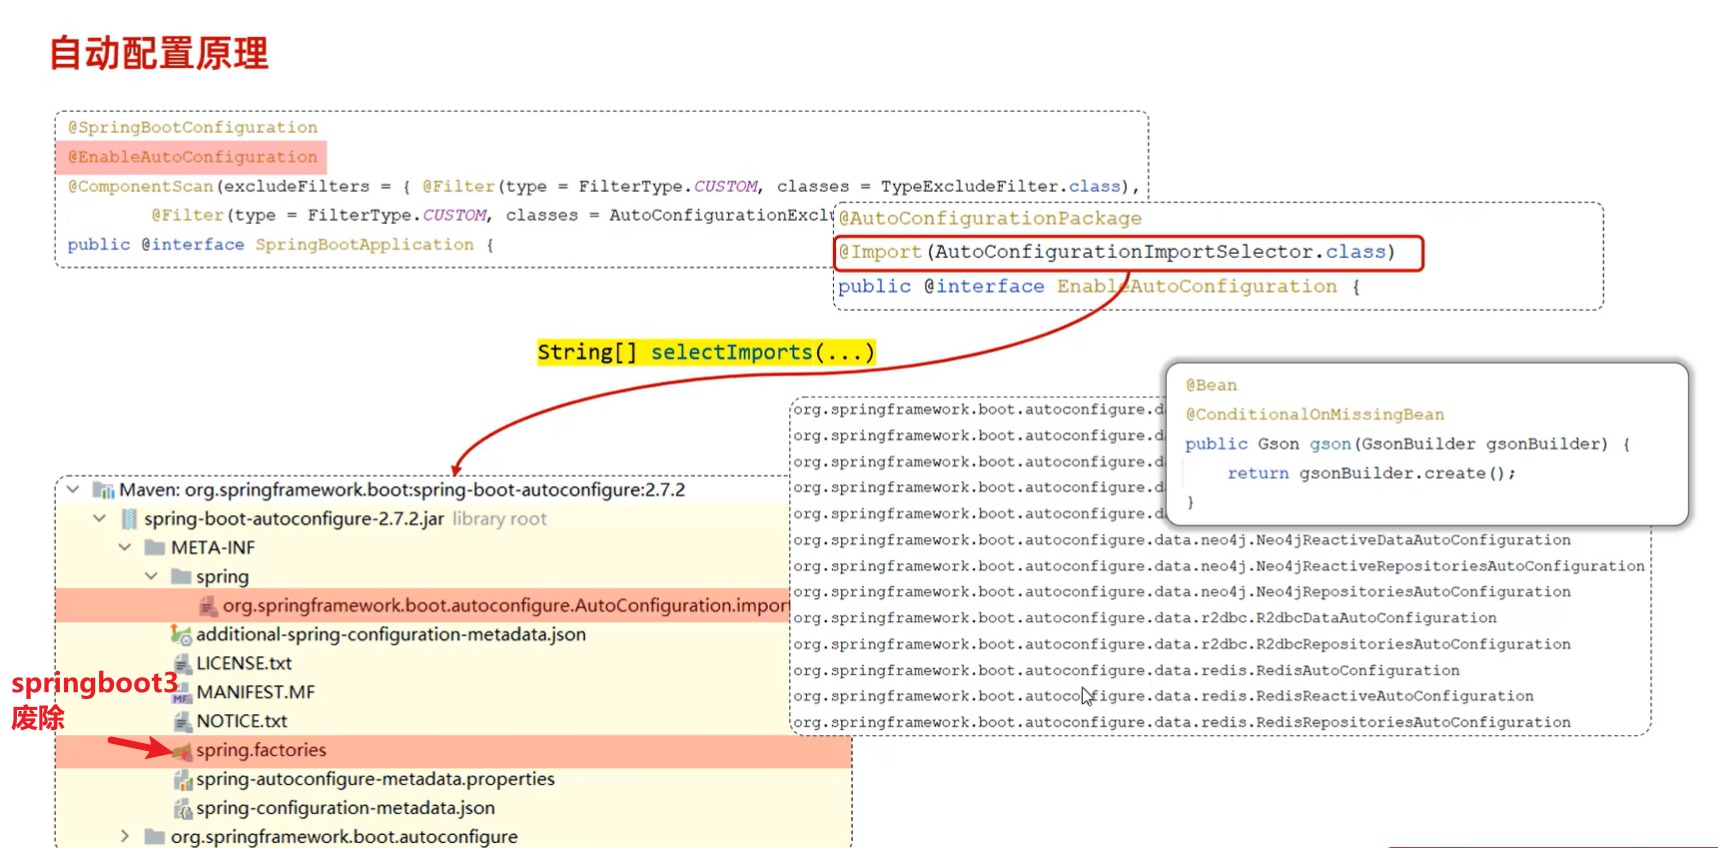Click the @AutoConfigurationPackage annotation

coord(990,218)
